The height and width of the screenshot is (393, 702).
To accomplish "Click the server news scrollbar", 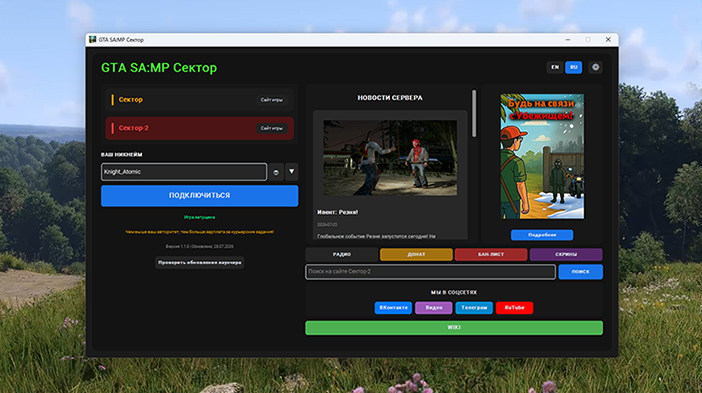I will (474, 114).
